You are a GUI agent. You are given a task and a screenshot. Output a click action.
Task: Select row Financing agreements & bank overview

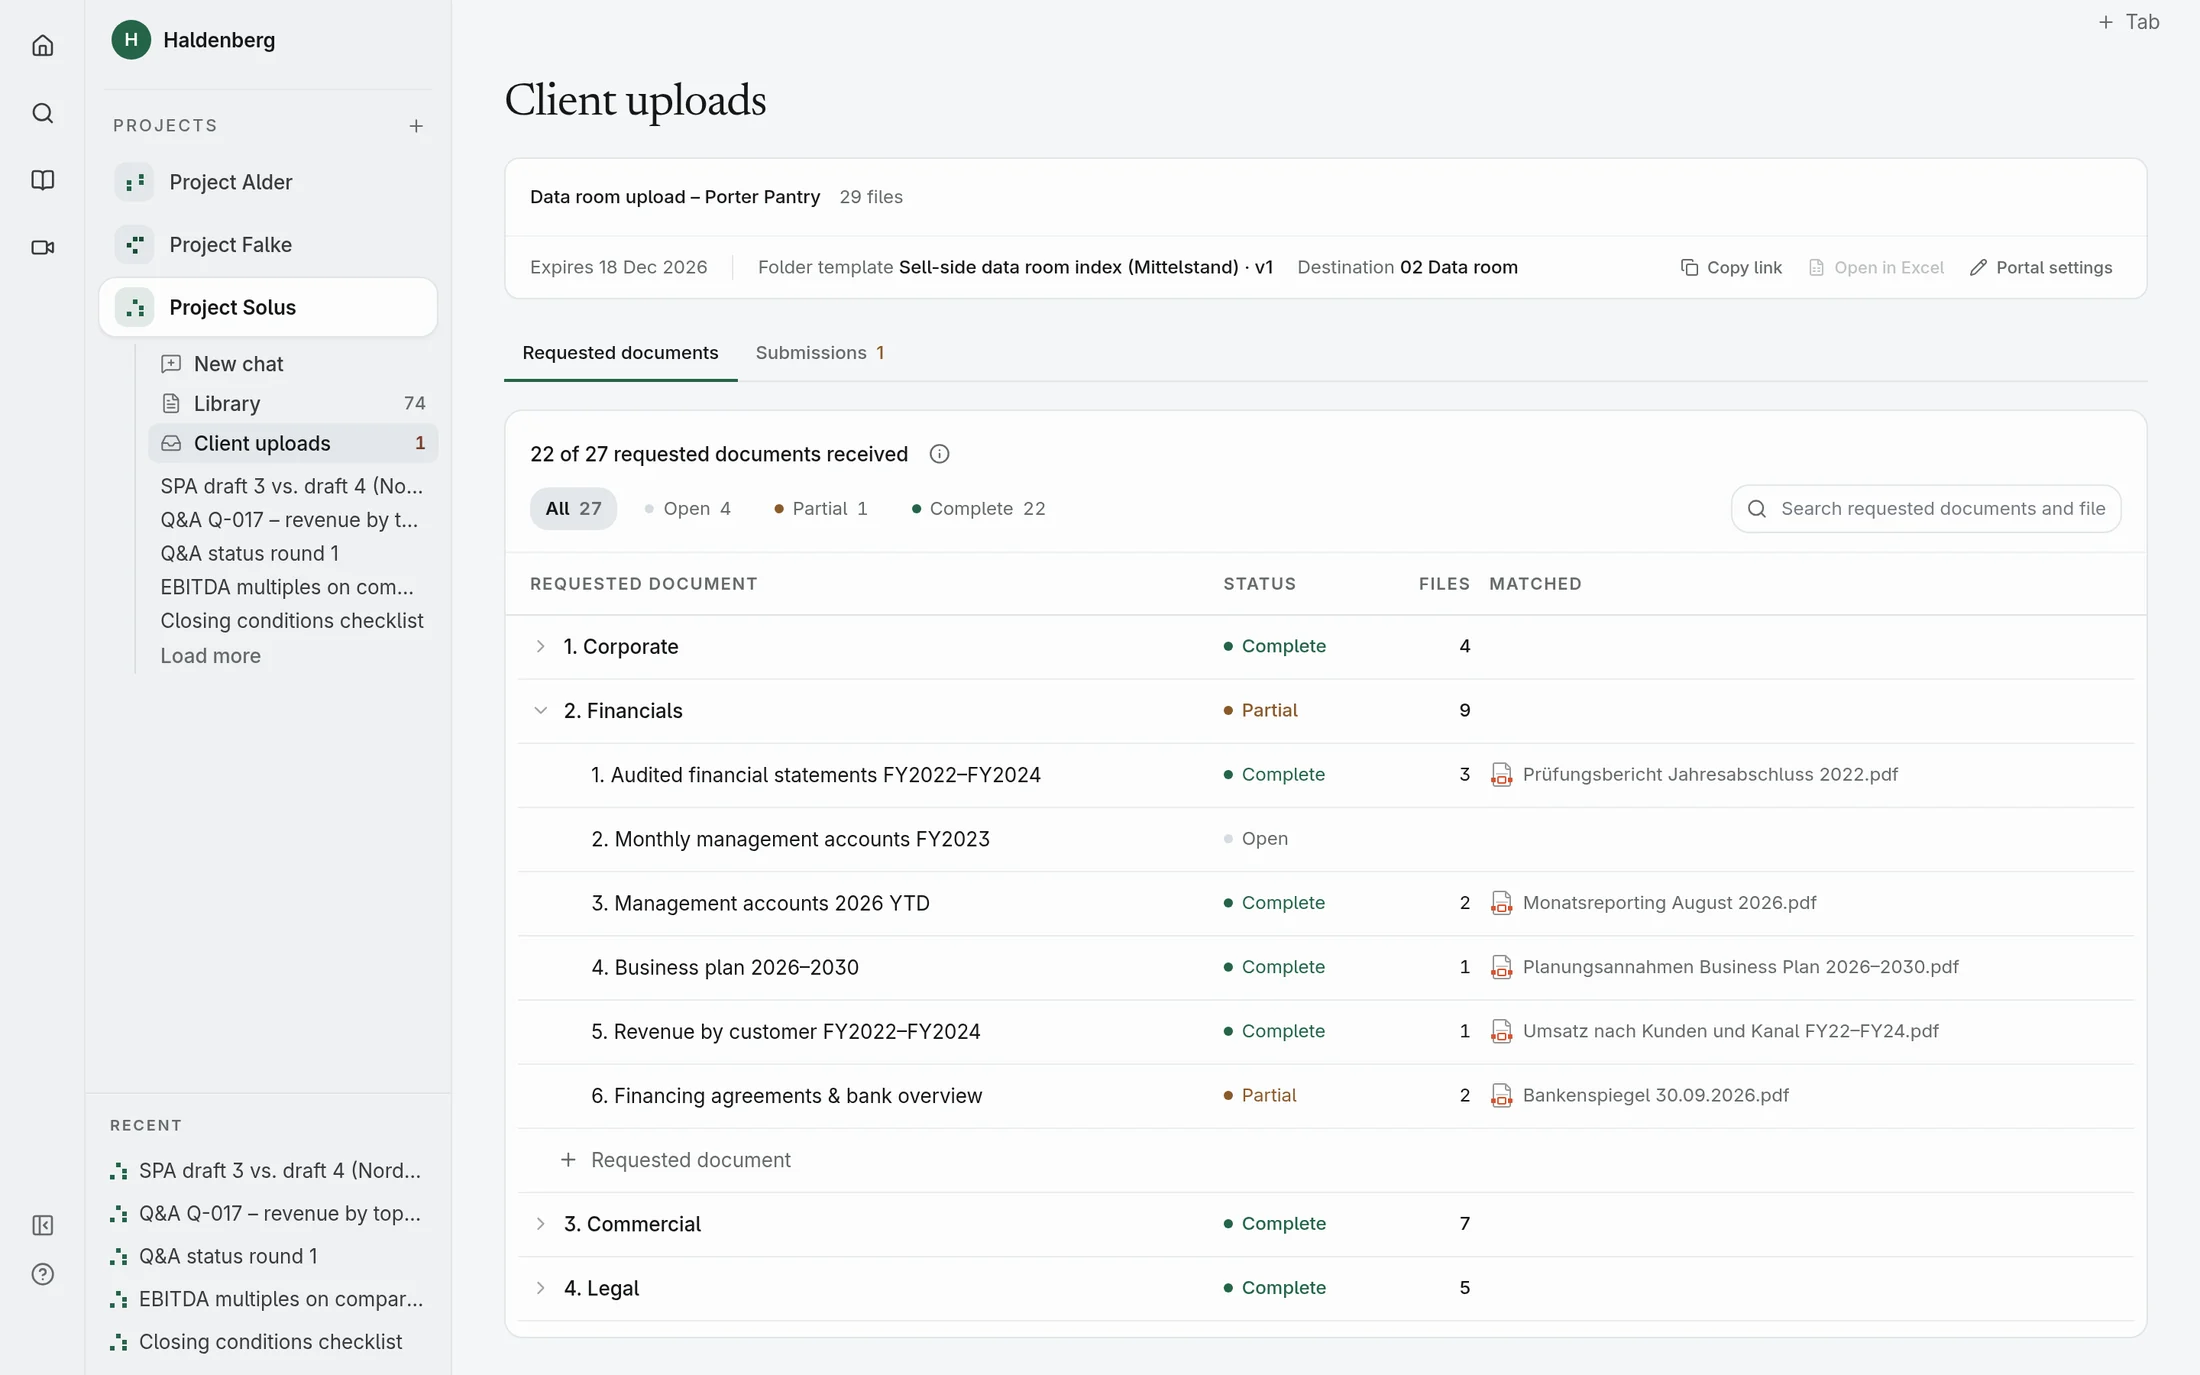(x=1325, y=1096)
